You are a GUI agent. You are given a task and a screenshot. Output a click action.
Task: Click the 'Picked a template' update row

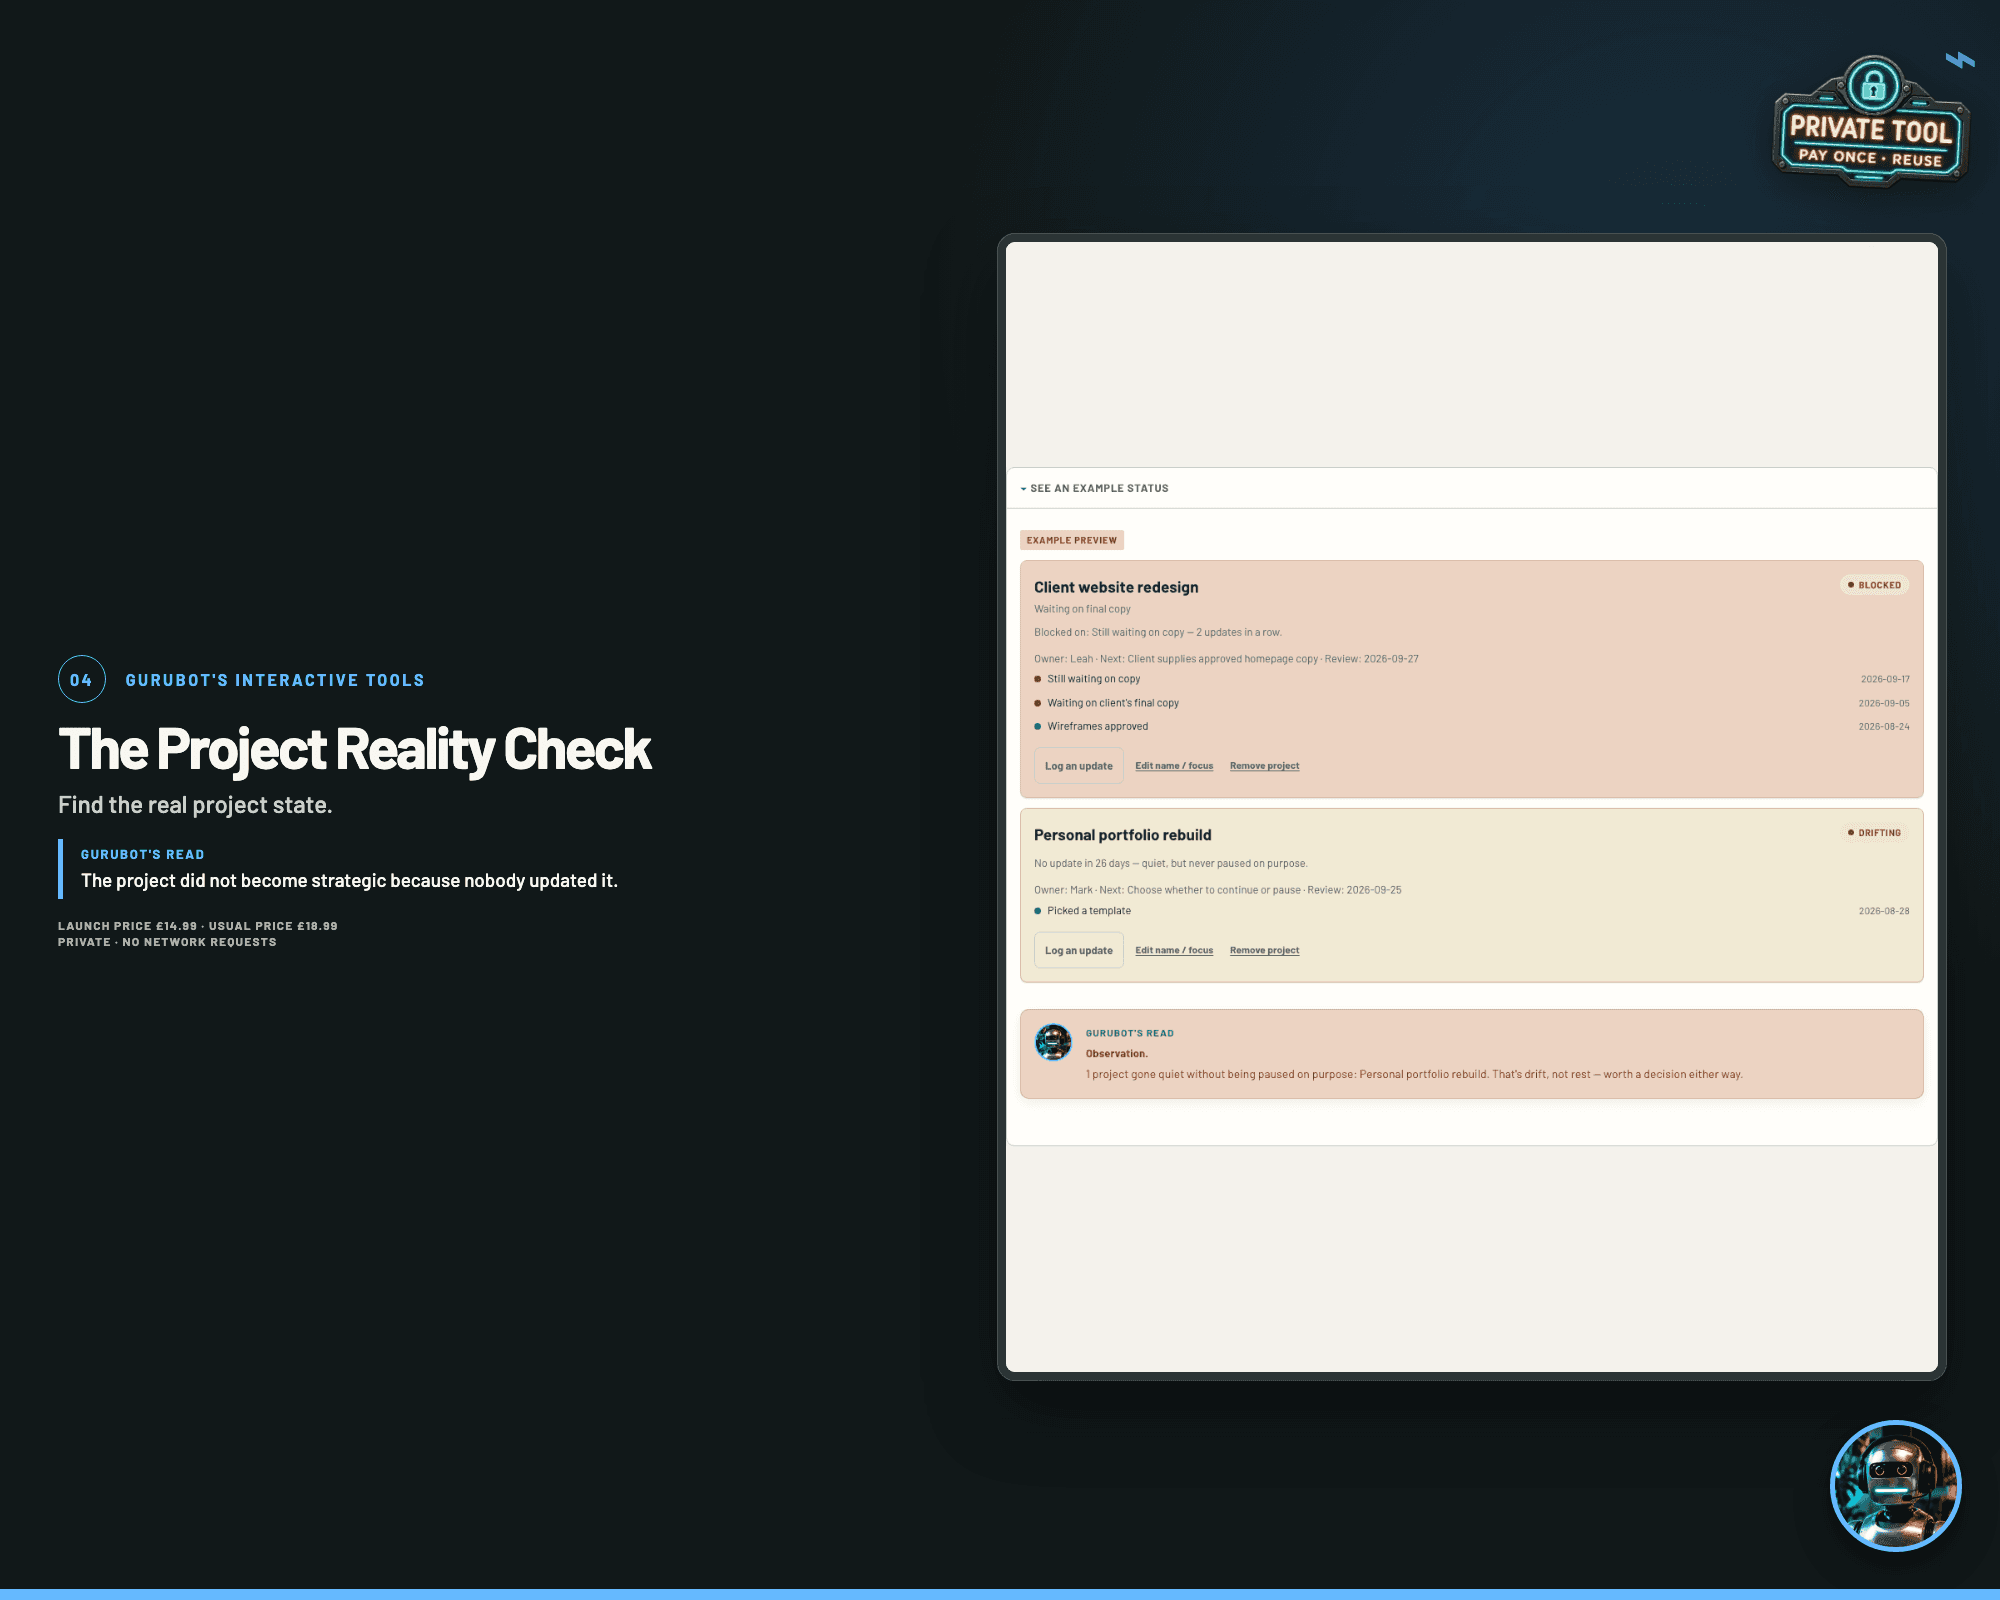point(1471,911)
